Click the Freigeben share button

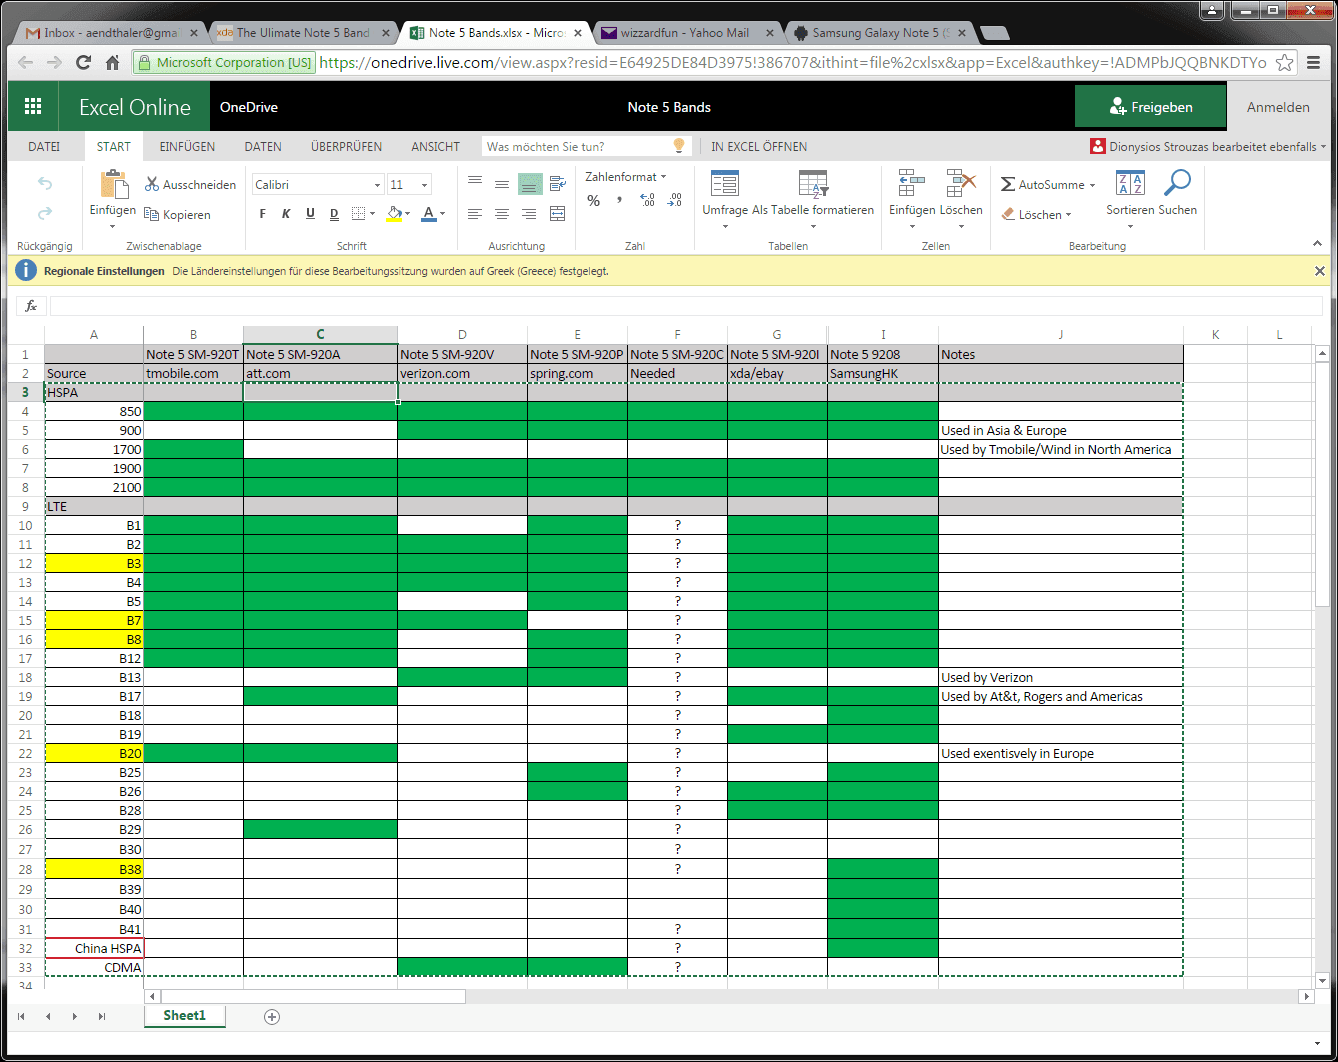(1150, 107)
